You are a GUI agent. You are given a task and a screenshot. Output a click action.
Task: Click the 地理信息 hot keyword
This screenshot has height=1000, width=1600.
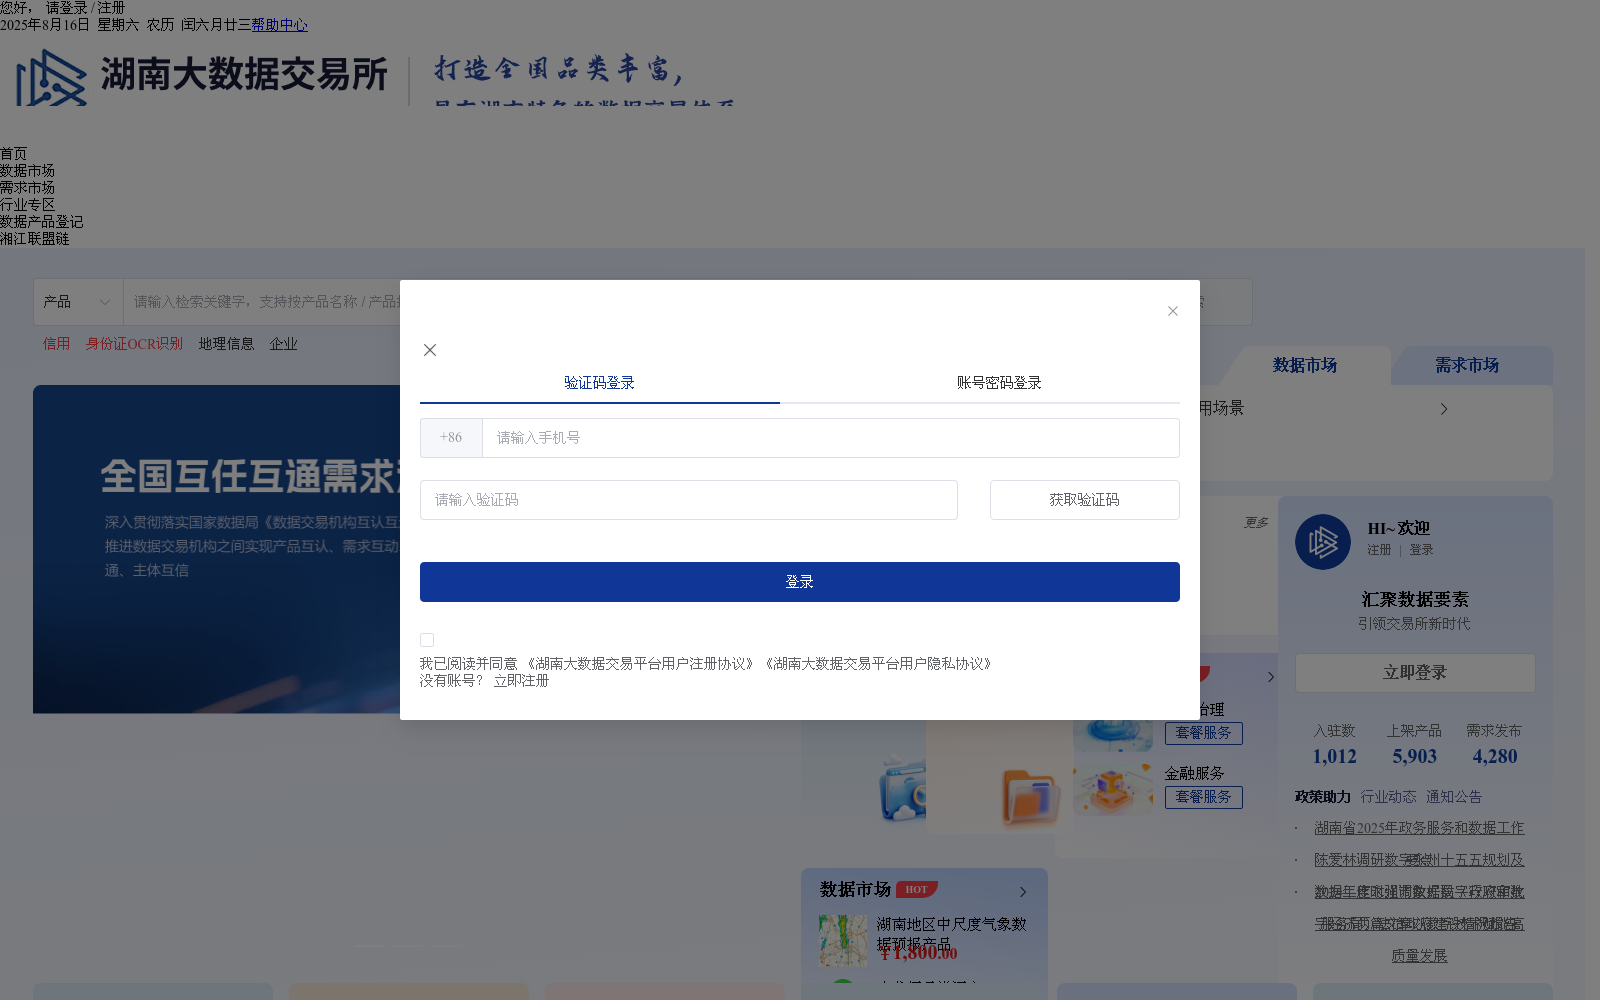226,344
